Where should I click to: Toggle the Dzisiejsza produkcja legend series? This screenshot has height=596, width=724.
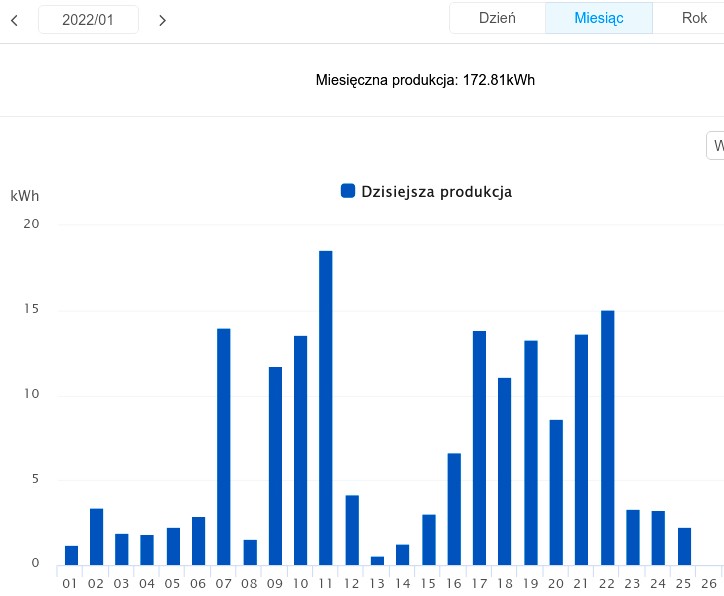point(426,191)
